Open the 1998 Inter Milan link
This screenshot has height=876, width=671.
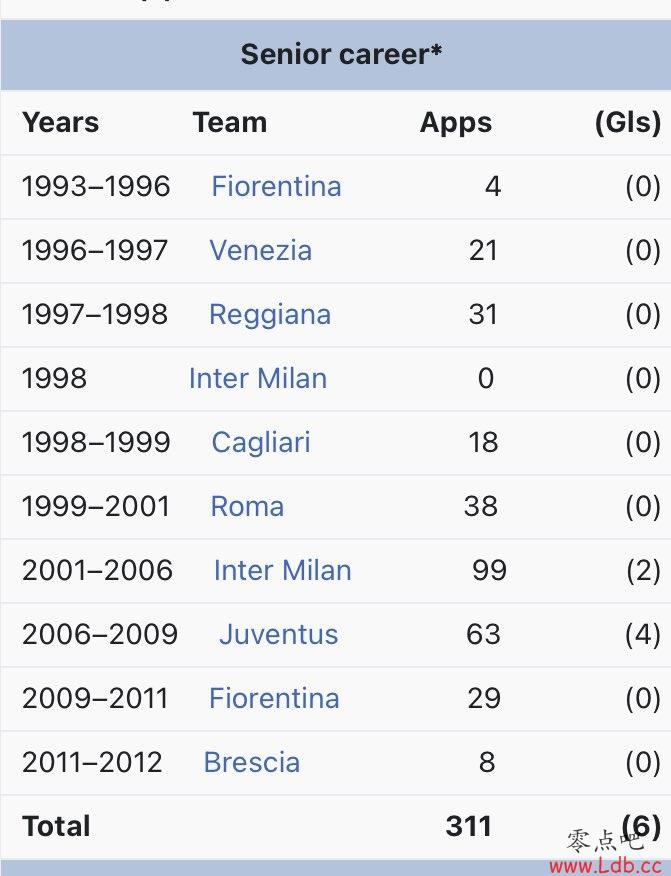258,378
